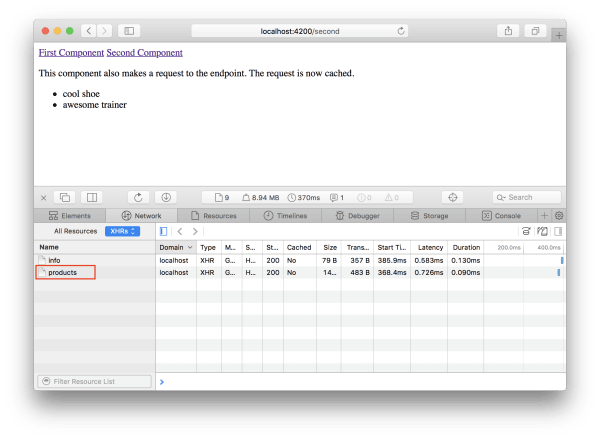Viewport: 600px width, 439px height.
Task: Open the Resources tab
Action: pos(214,216)
